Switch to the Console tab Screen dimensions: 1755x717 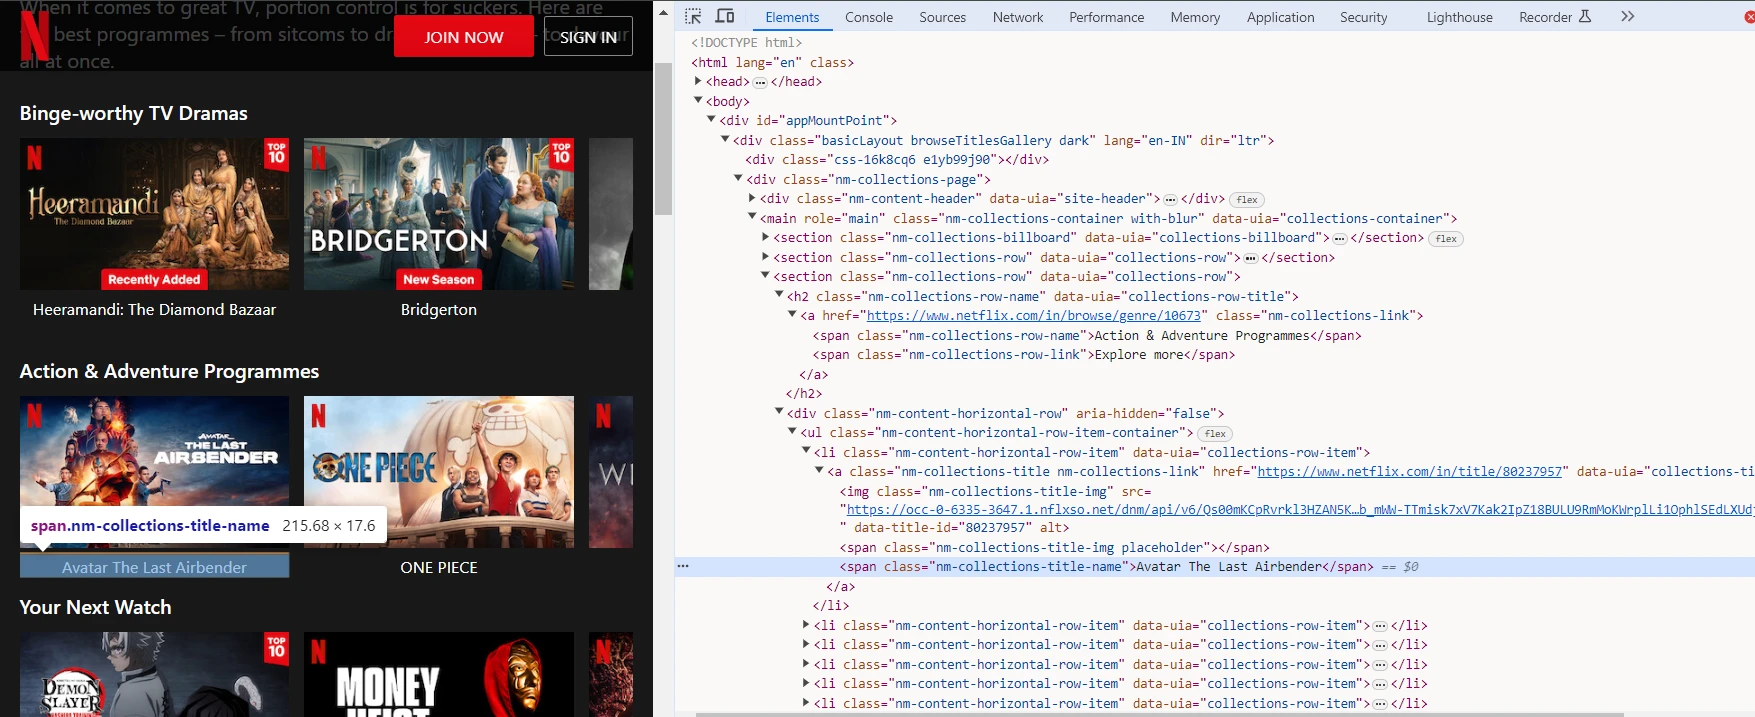click(x=868, y=17)
